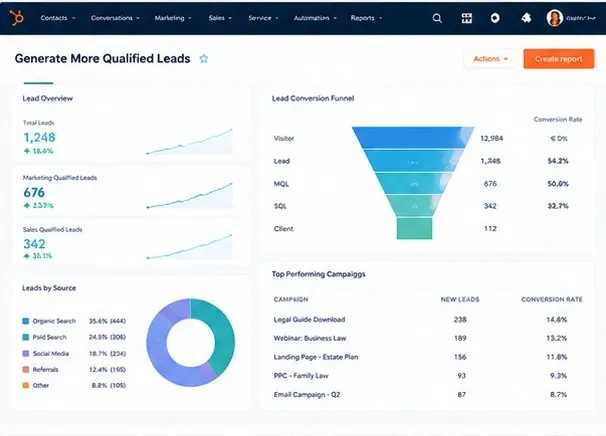Click the Create report button

click(559, 59)
